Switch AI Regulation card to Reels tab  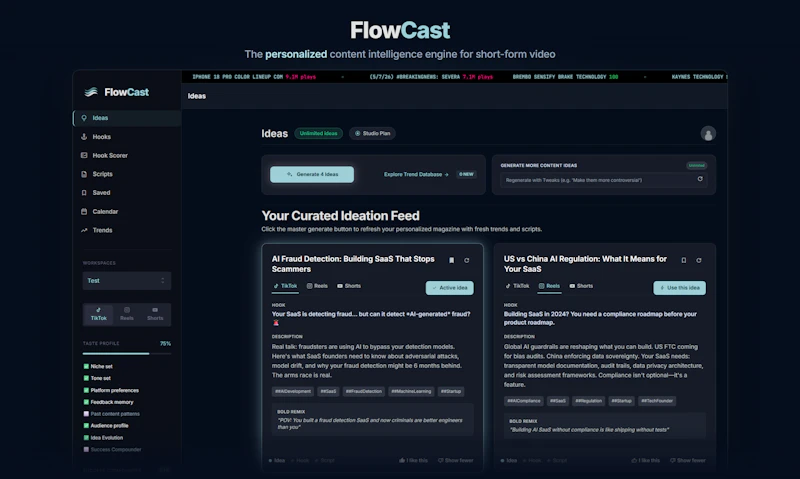[549, 286]
